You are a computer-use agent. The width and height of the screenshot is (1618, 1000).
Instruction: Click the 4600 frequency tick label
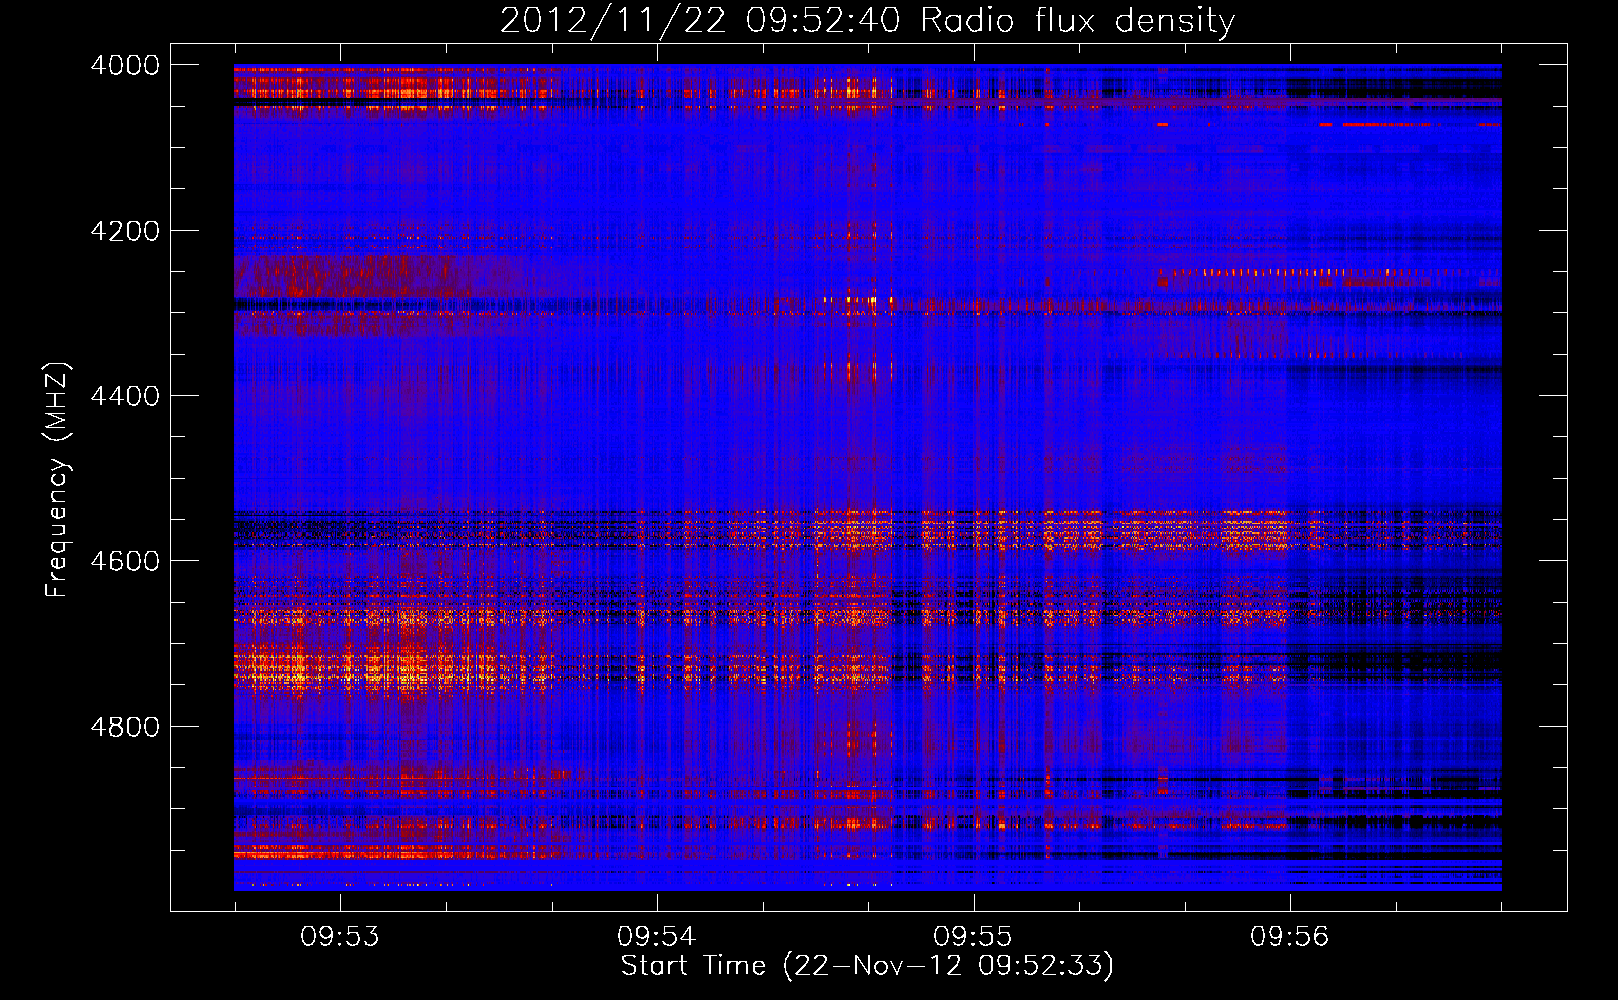click(125, 561)
